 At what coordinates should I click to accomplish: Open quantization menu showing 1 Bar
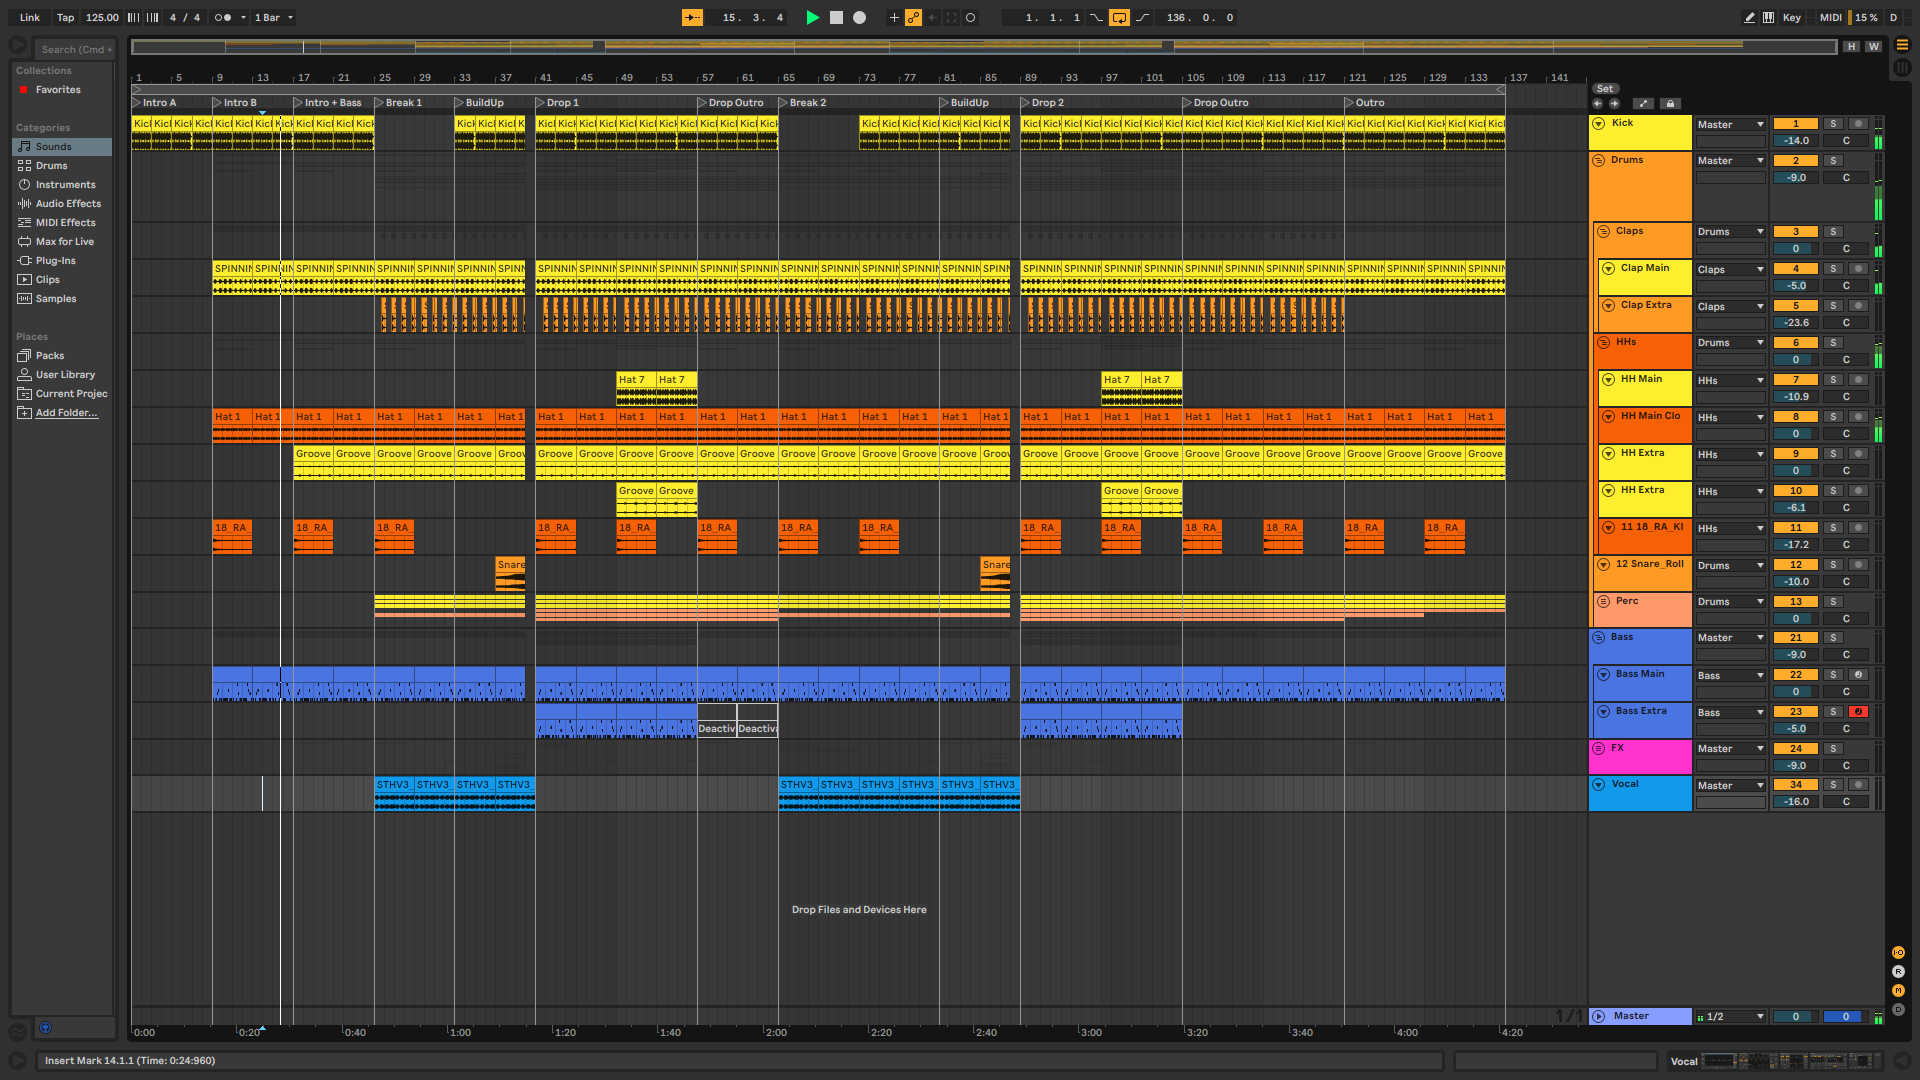click(x=274, y=17)
